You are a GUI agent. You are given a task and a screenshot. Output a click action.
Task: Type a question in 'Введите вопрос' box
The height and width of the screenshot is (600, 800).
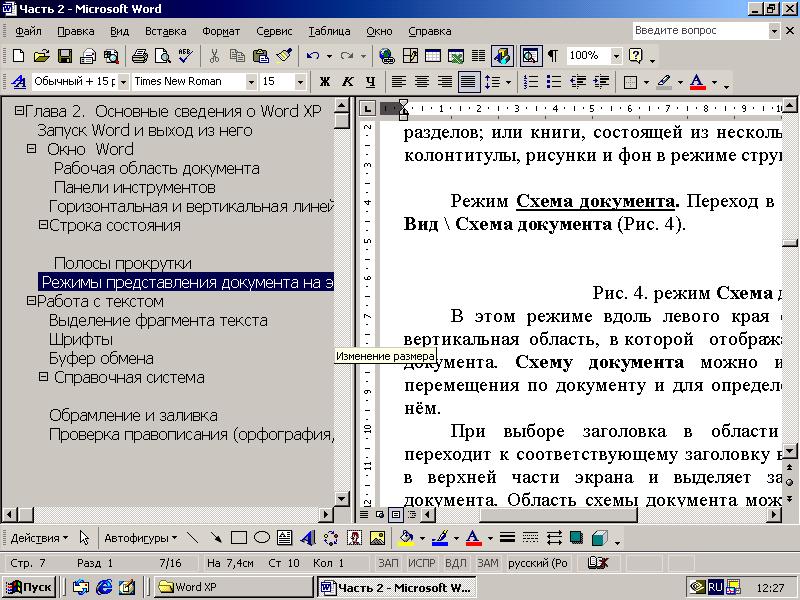[700, 31]
